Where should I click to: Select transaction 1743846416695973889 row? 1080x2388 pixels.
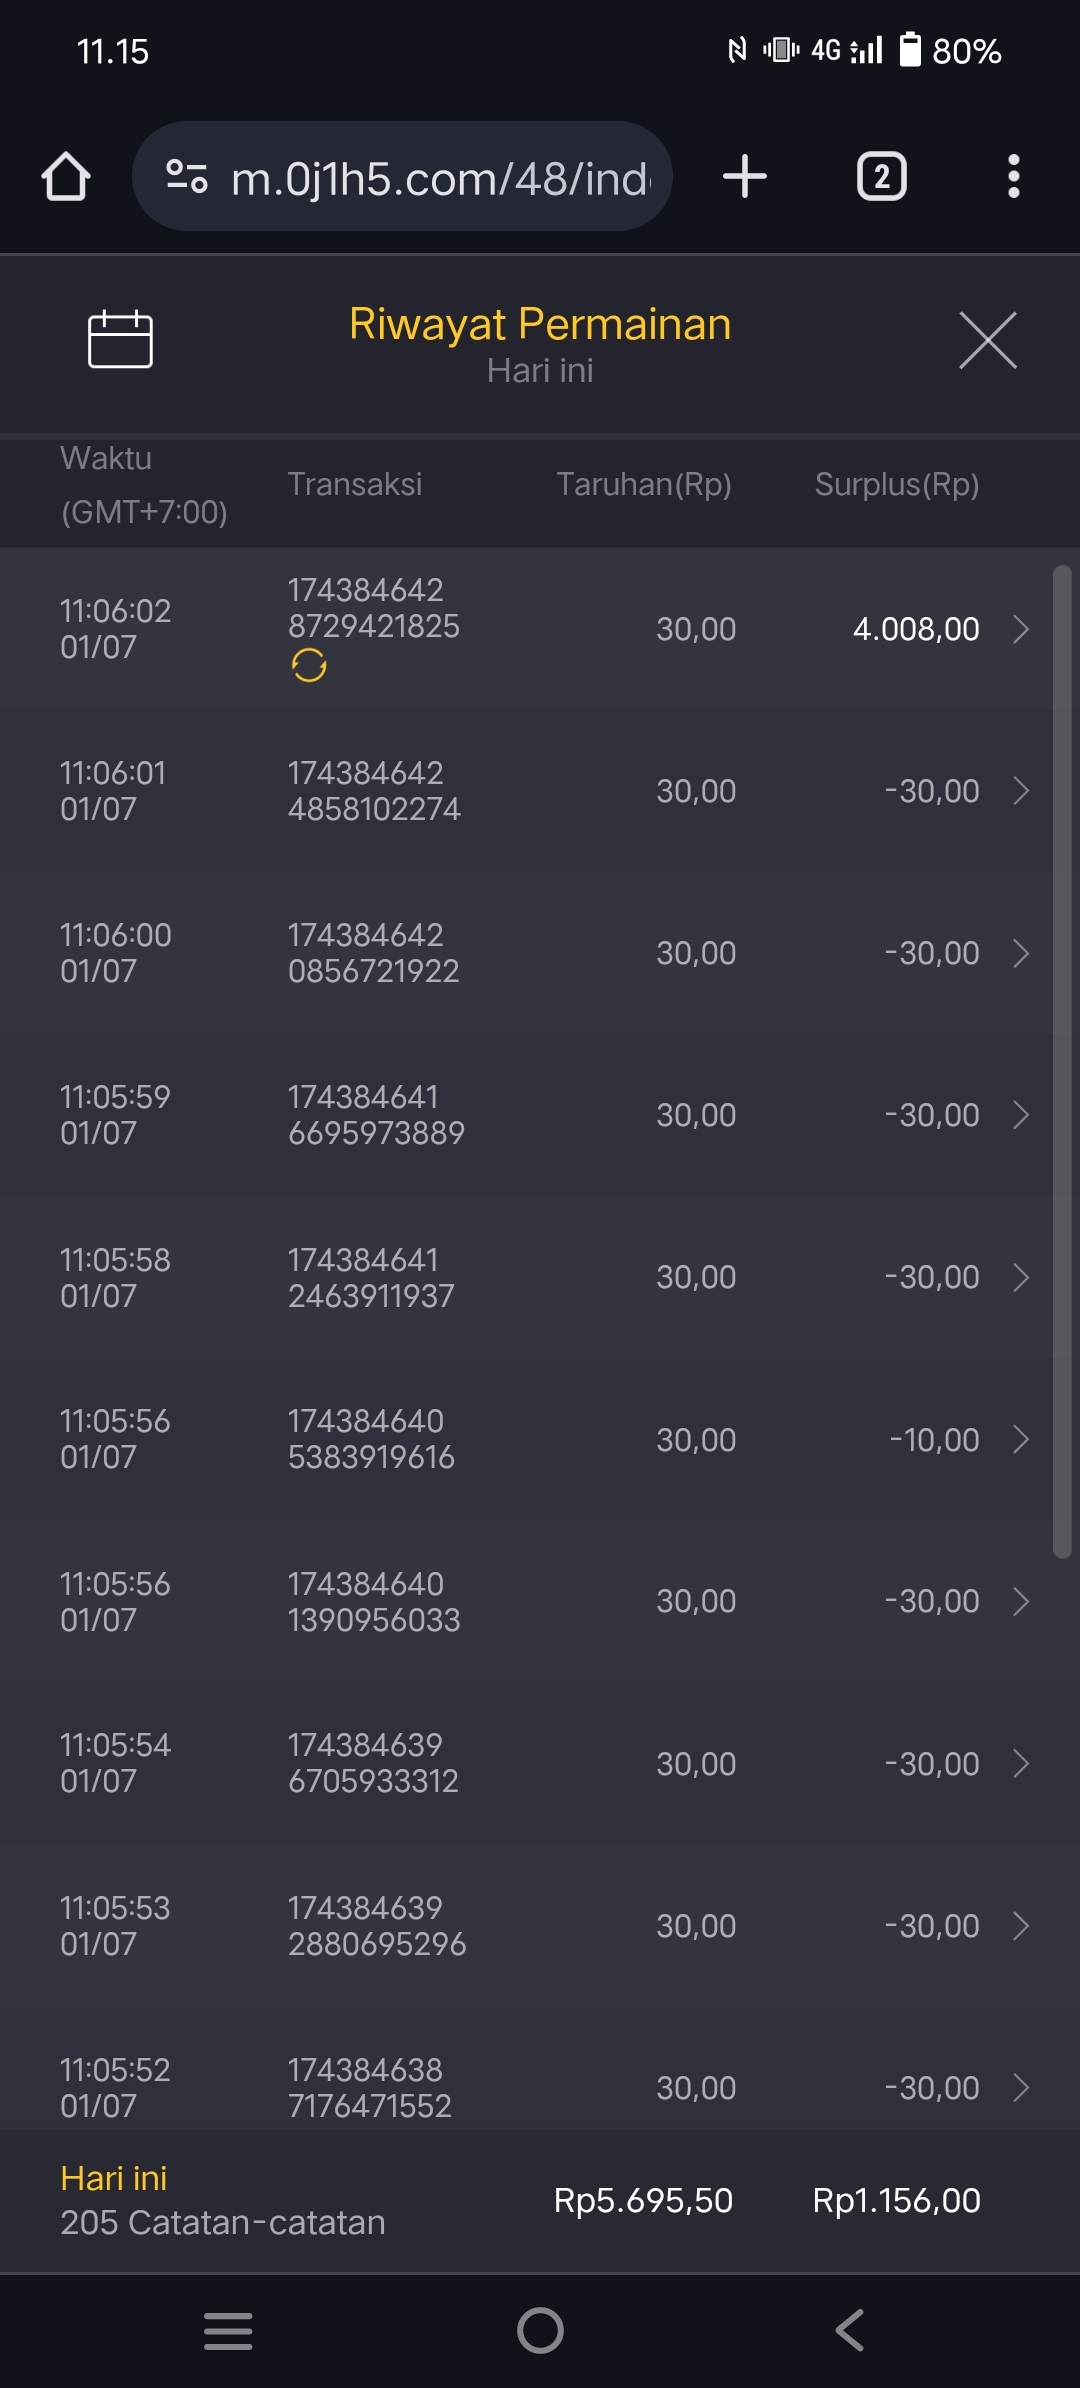pyautogui.click(x=376, y=1115)
